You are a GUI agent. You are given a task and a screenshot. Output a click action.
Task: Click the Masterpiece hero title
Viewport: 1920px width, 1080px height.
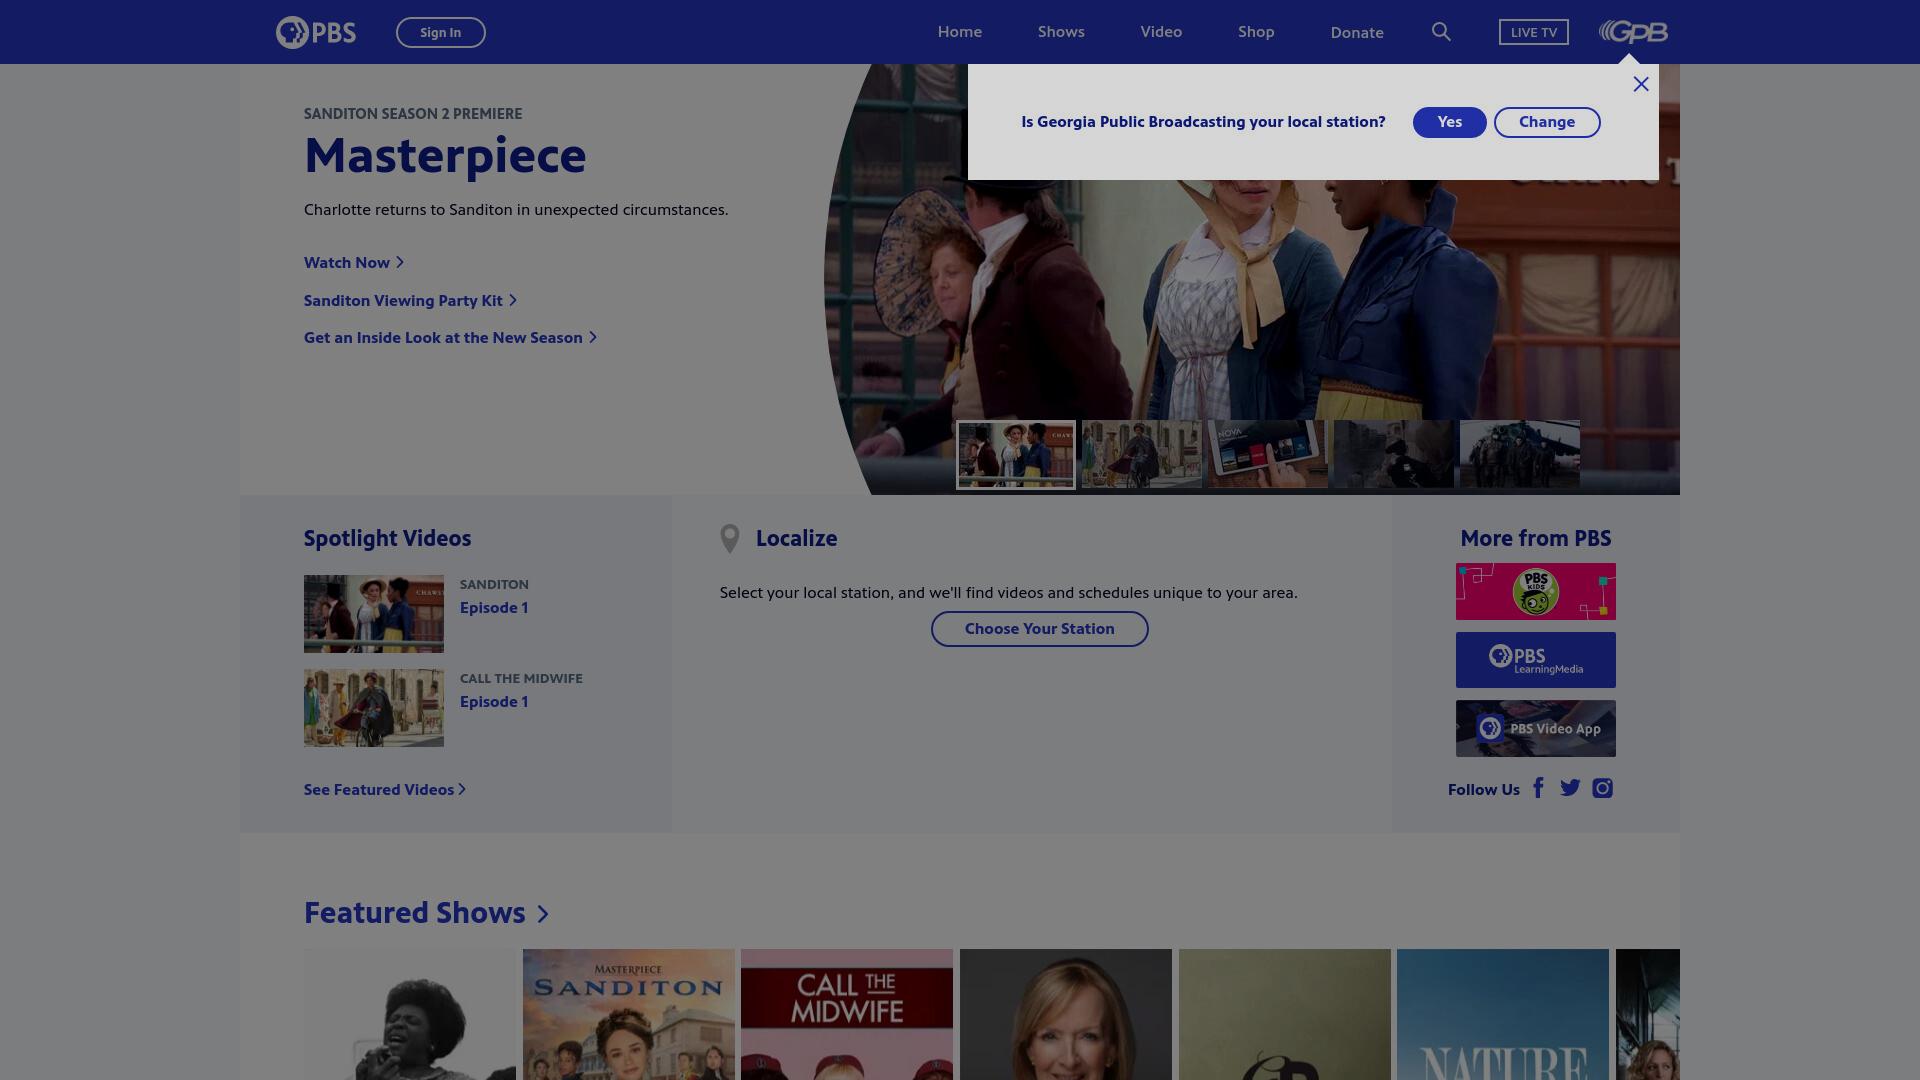coord(445,155)
